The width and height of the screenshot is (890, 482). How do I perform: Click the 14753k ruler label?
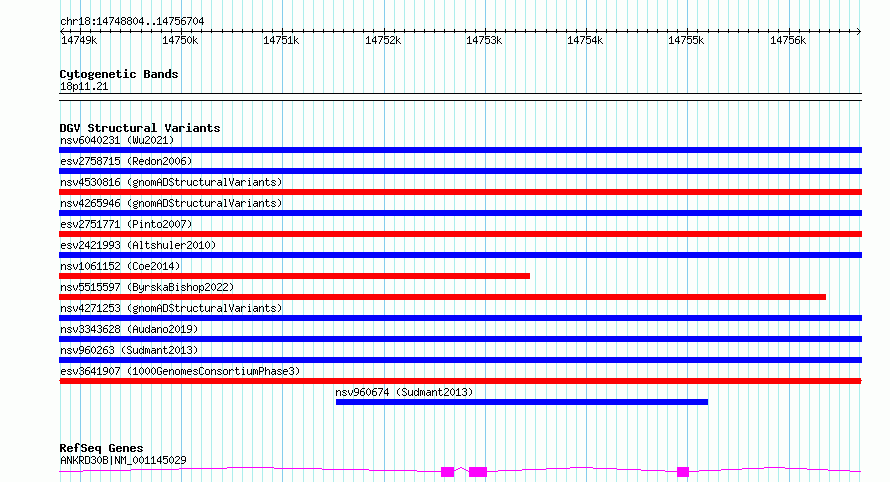tap(484, 40)
